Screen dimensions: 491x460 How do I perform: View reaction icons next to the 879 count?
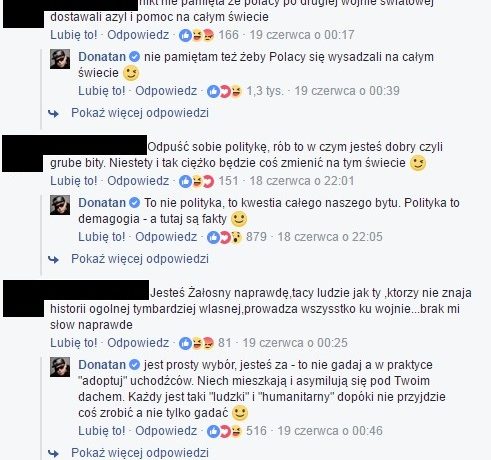point(225,237)
